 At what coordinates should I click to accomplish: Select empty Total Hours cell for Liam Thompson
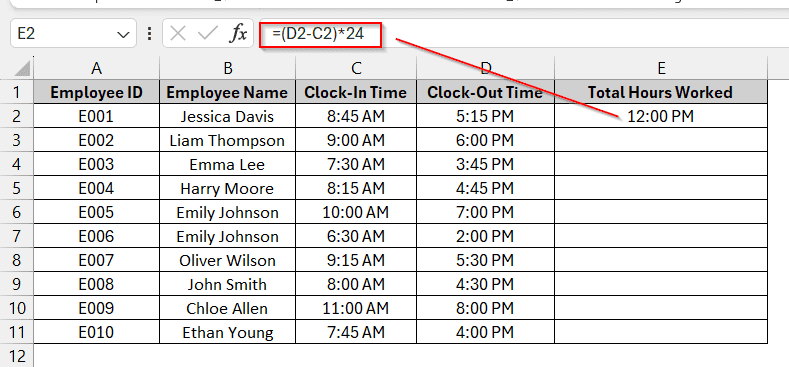coord(661,140)
